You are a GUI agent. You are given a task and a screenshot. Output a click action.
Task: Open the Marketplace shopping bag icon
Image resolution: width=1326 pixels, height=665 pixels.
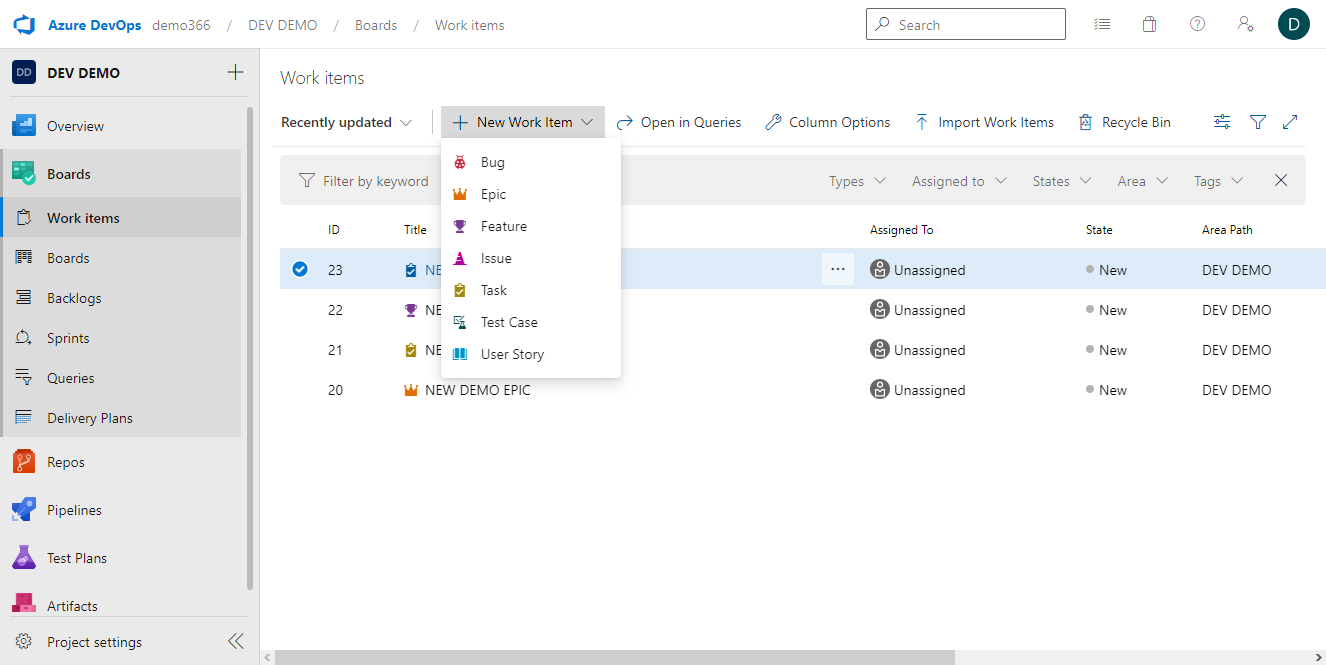tap(1150, 25)
